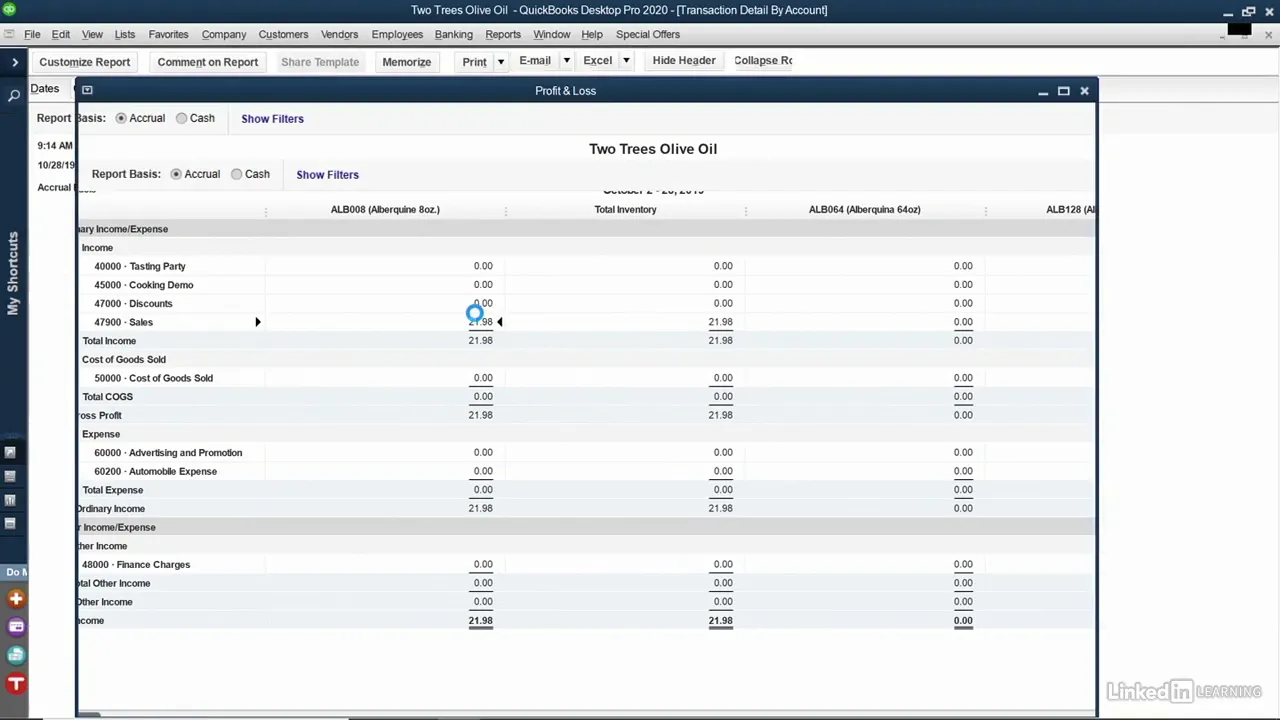Click 60200 · Automobile Expense row label
This screenshot has width=1280, height=720.
[155, 472]
